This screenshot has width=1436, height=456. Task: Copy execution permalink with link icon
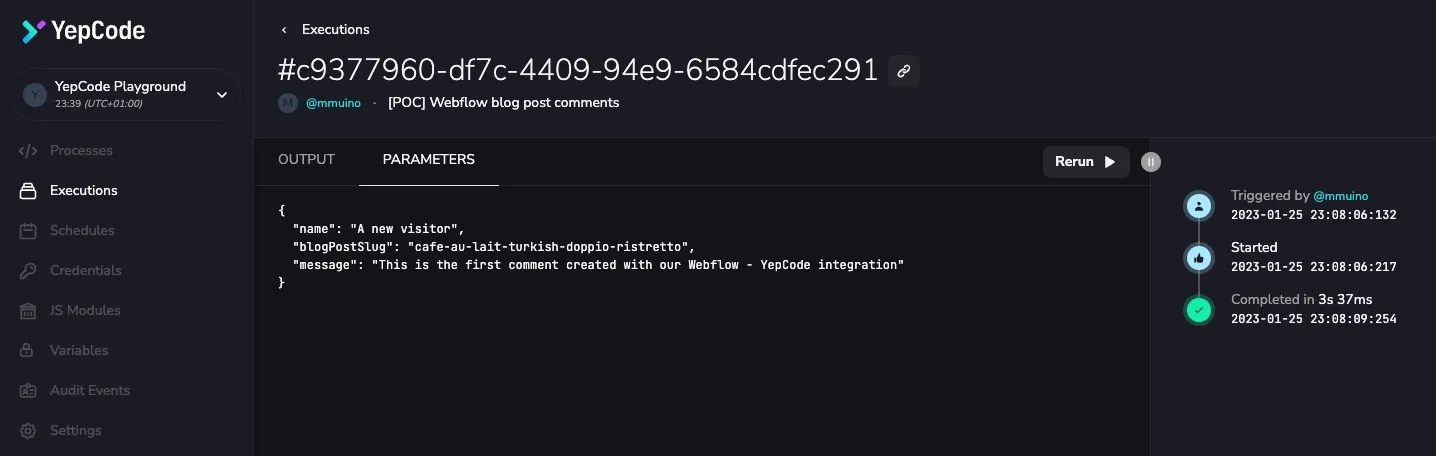903,71
